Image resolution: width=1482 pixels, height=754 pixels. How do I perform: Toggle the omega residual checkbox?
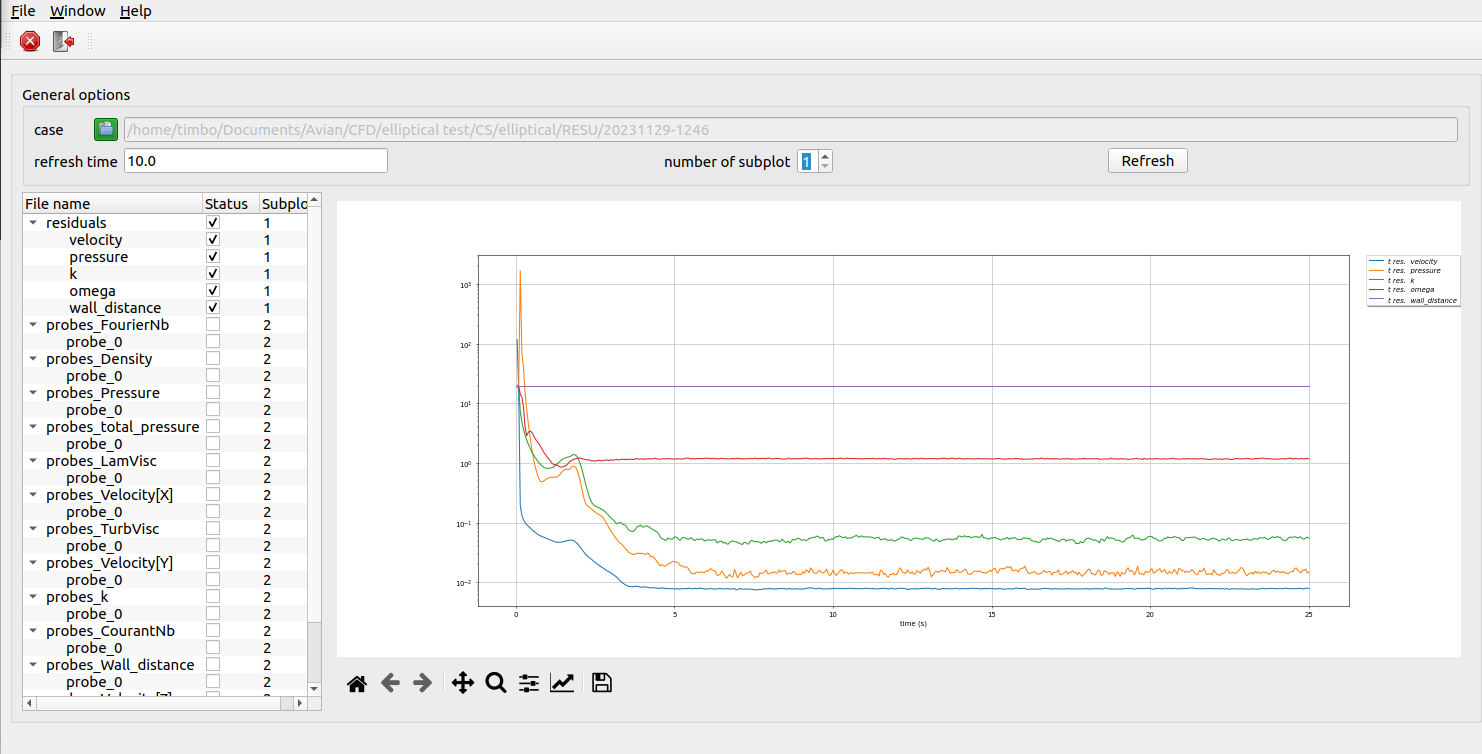(213, 291)
